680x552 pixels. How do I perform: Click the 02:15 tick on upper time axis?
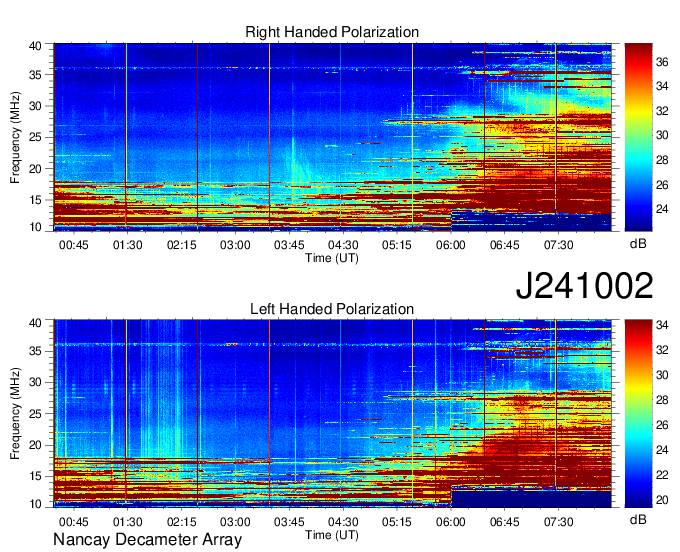click(182, 245)
